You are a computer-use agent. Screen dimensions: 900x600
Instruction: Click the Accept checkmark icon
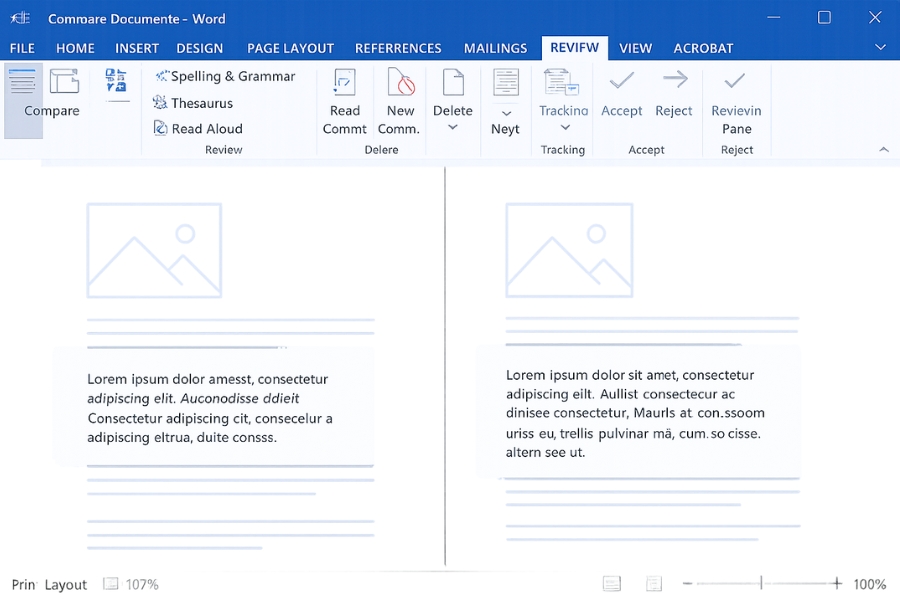point(621,81)
